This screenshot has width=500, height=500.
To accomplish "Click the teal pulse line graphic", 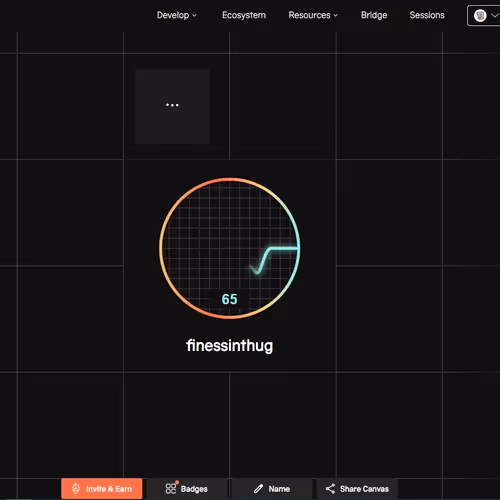I will coord(273,260).
